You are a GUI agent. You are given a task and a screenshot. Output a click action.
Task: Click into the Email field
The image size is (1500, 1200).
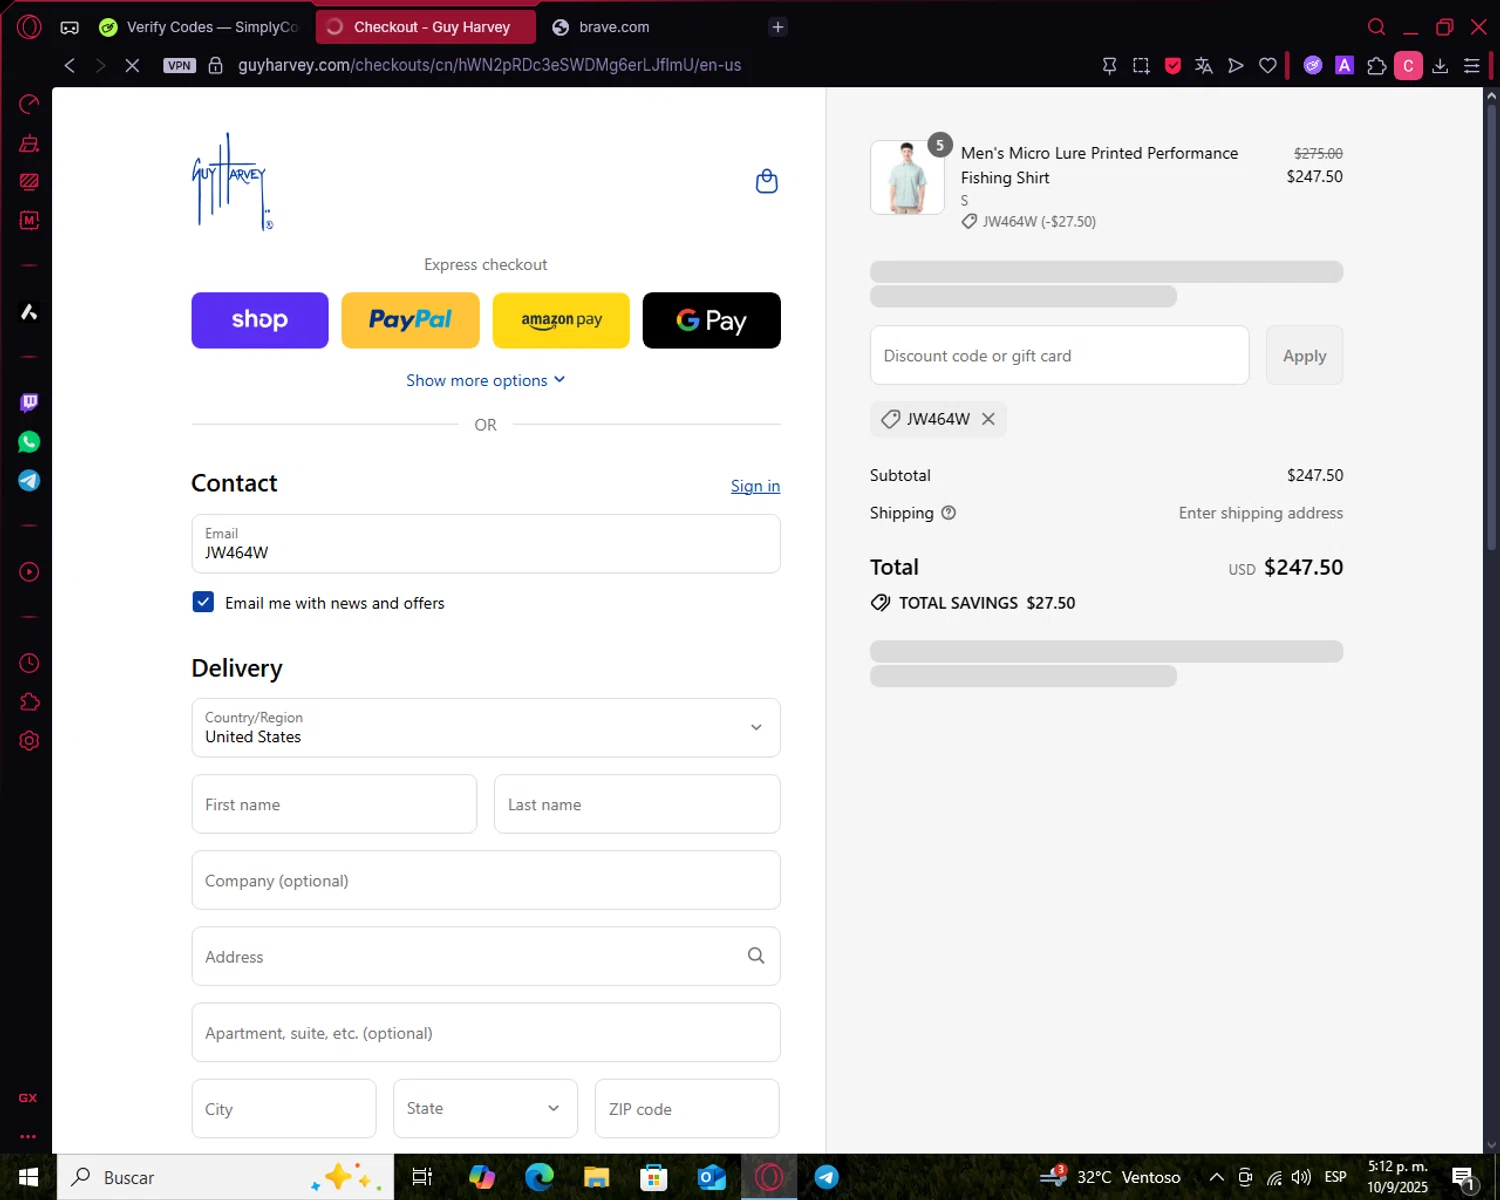tap(486, 544)
